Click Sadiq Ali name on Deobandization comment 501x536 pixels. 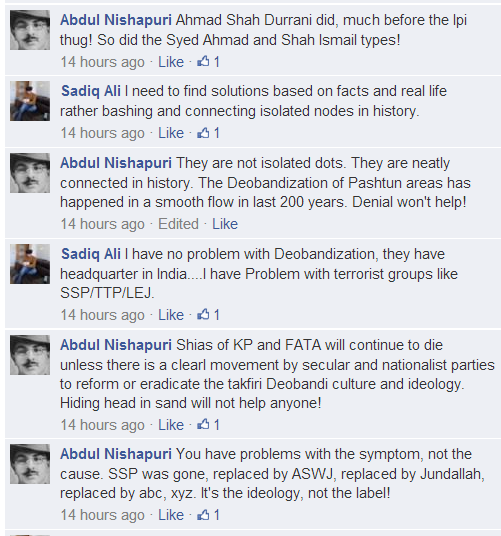(91, 254)
